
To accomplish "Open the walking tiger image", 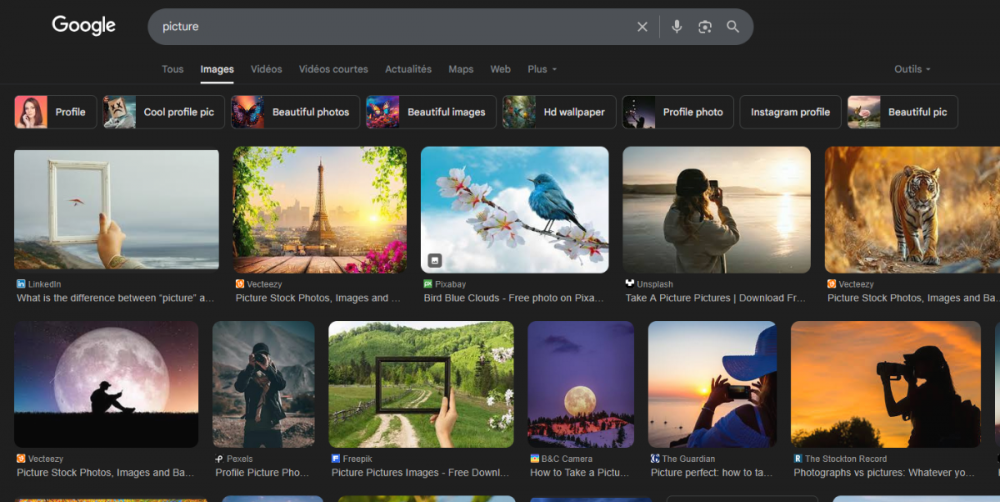I will tap(911, 210).
